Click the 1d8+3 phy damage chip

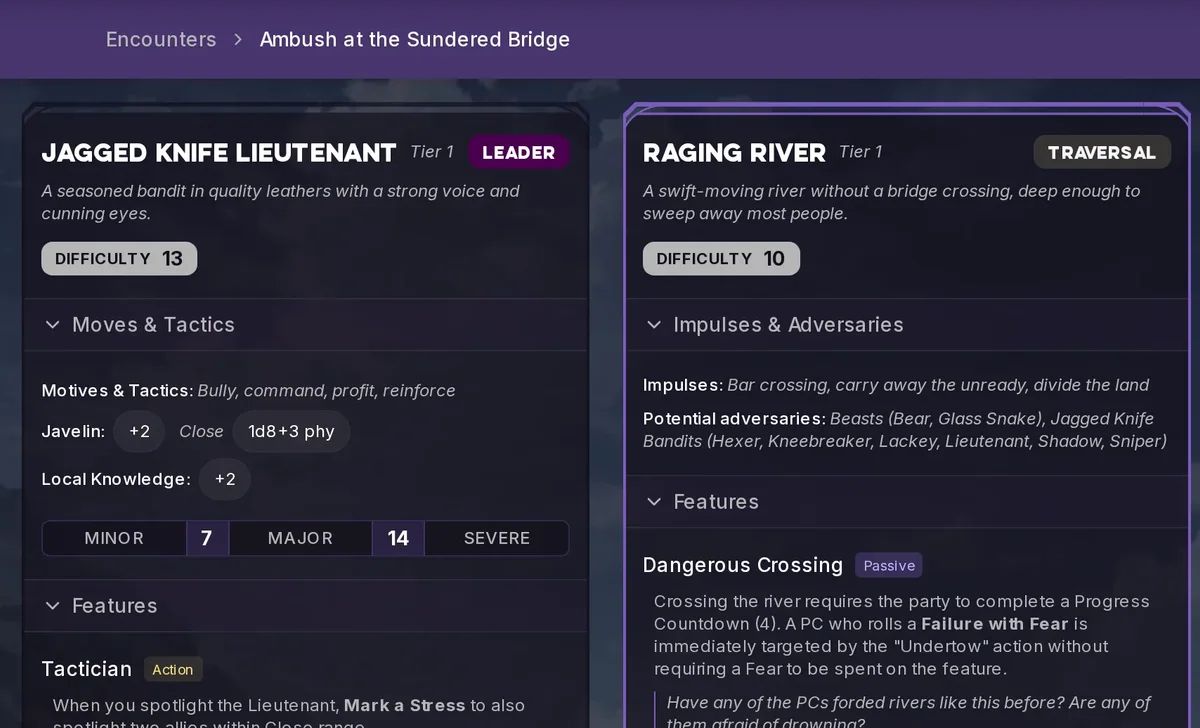[291, 431]
